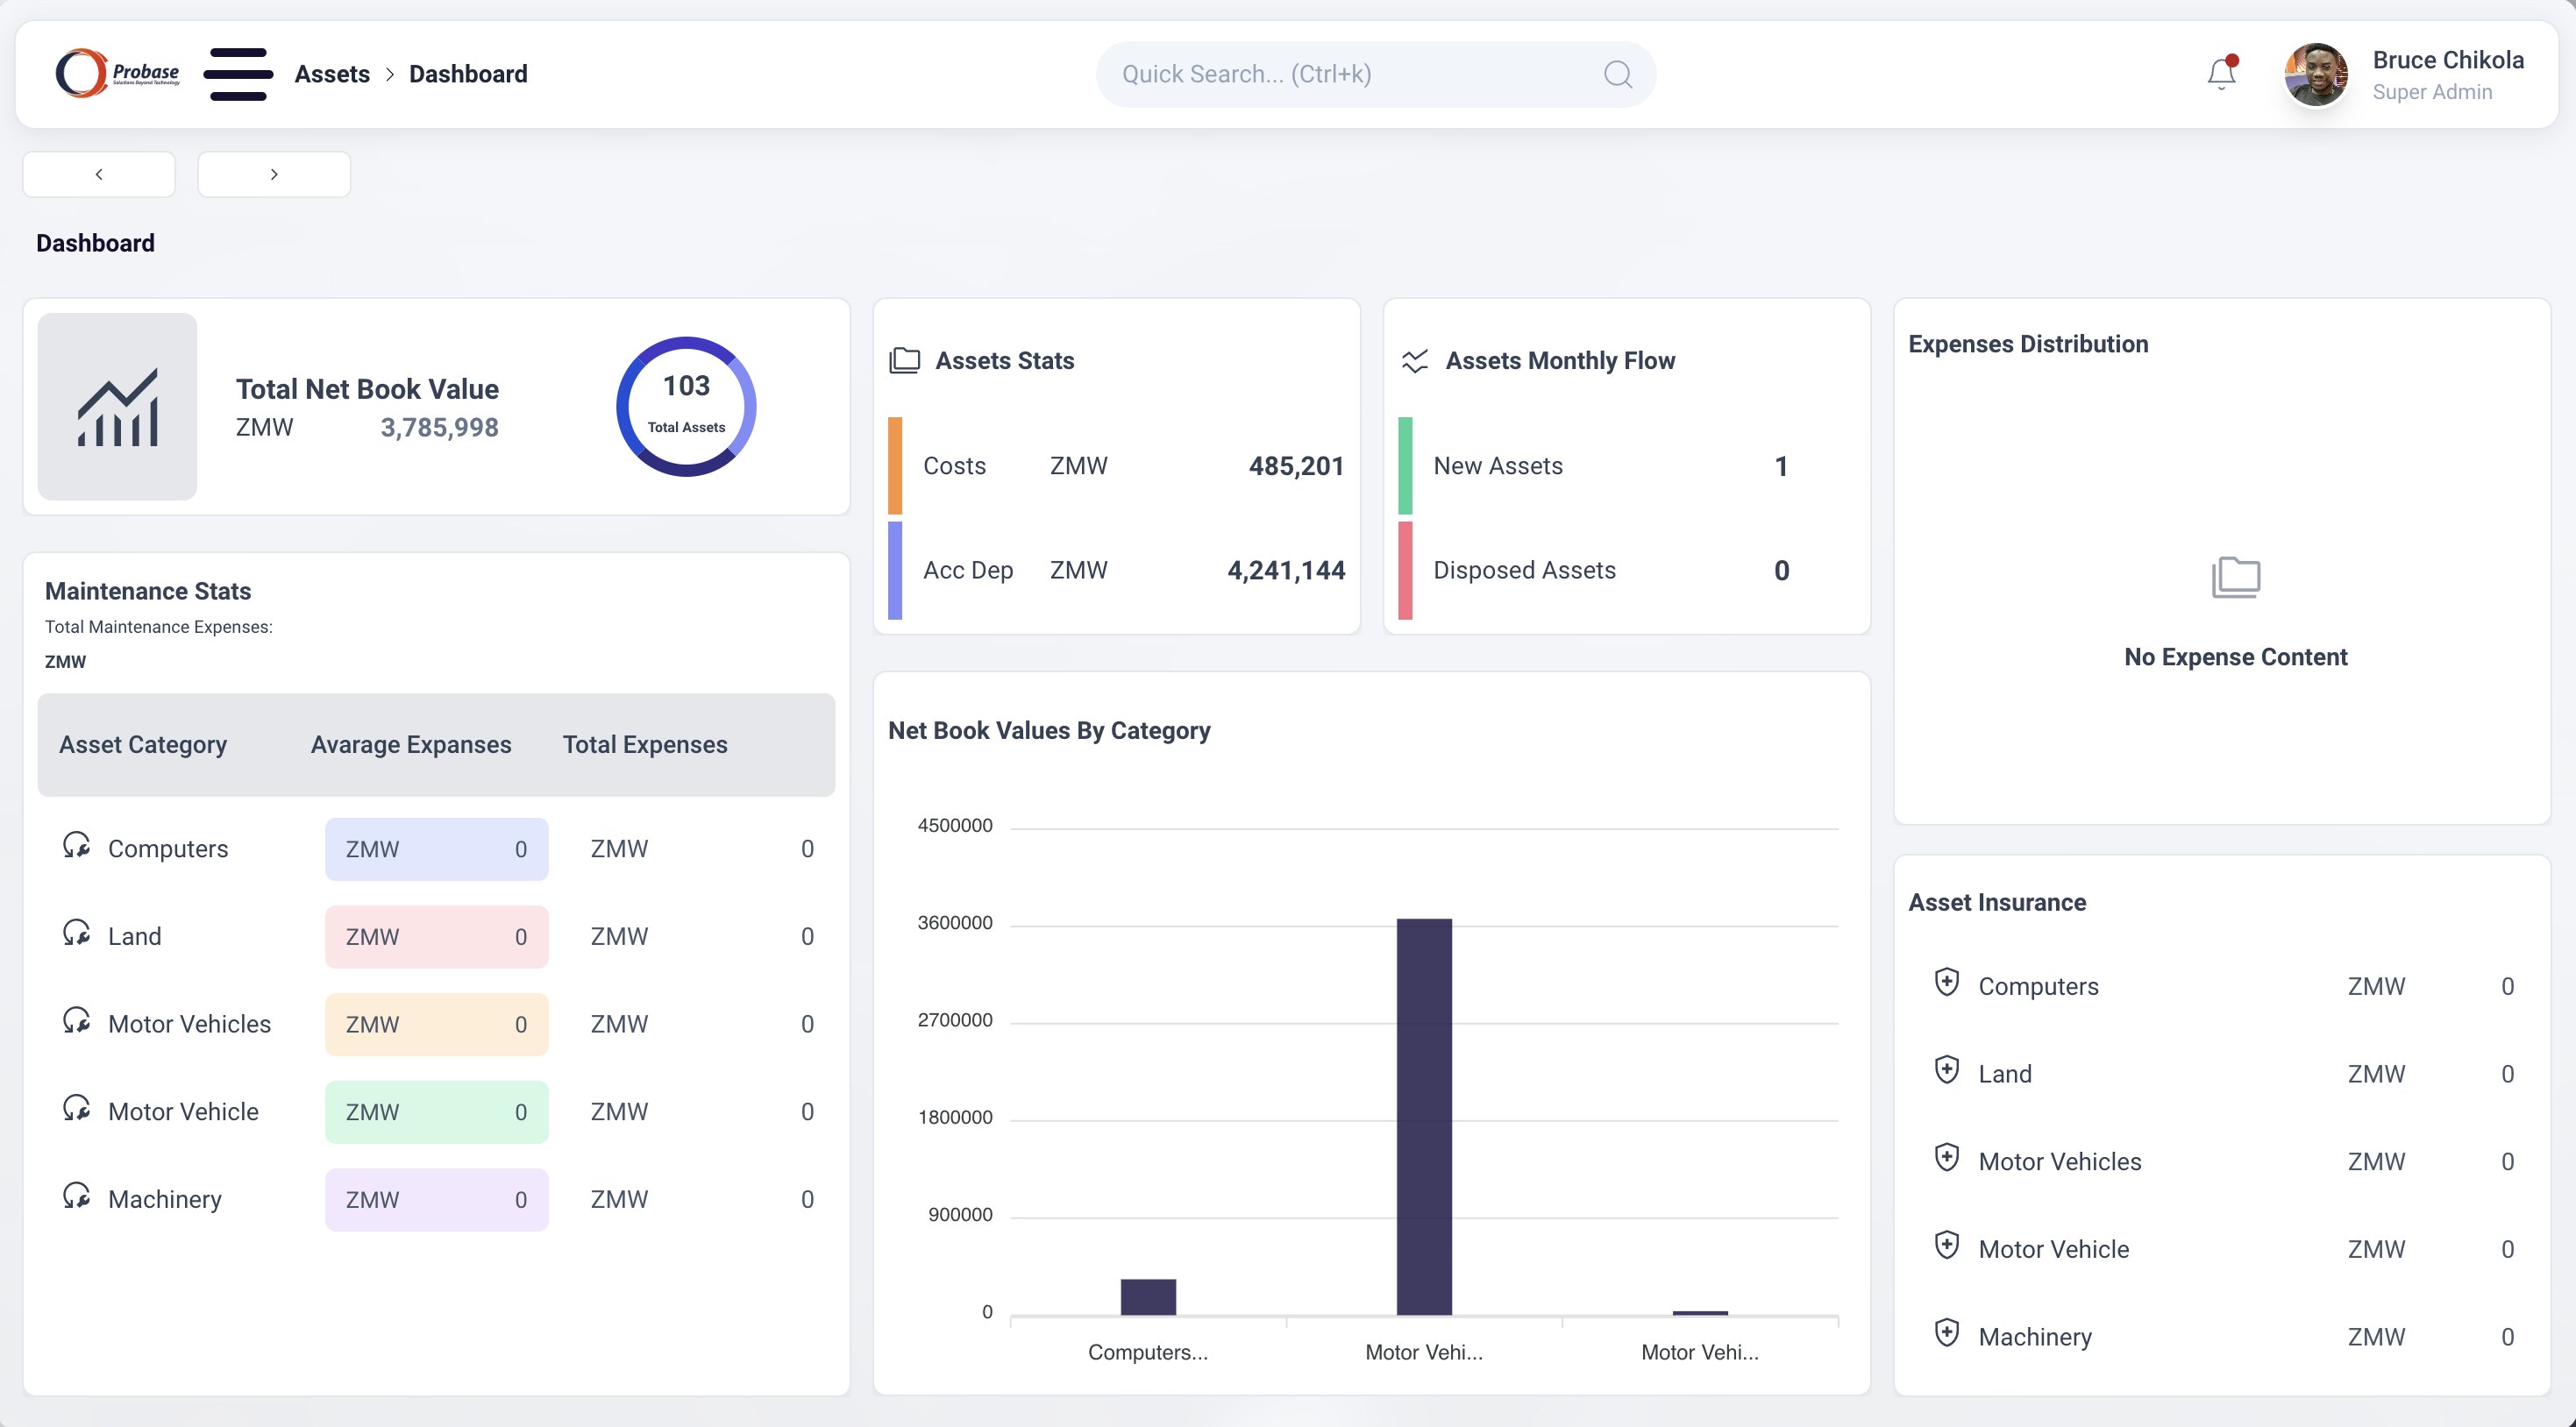
Task: Open Bruce Chikola user profile avatar
Action: [x=2316, y=74]
